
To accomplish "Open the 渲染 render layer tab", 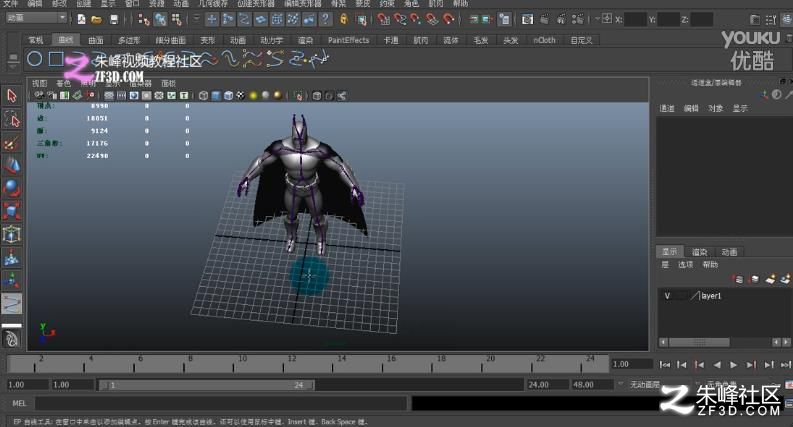I will tap(699, 251).
